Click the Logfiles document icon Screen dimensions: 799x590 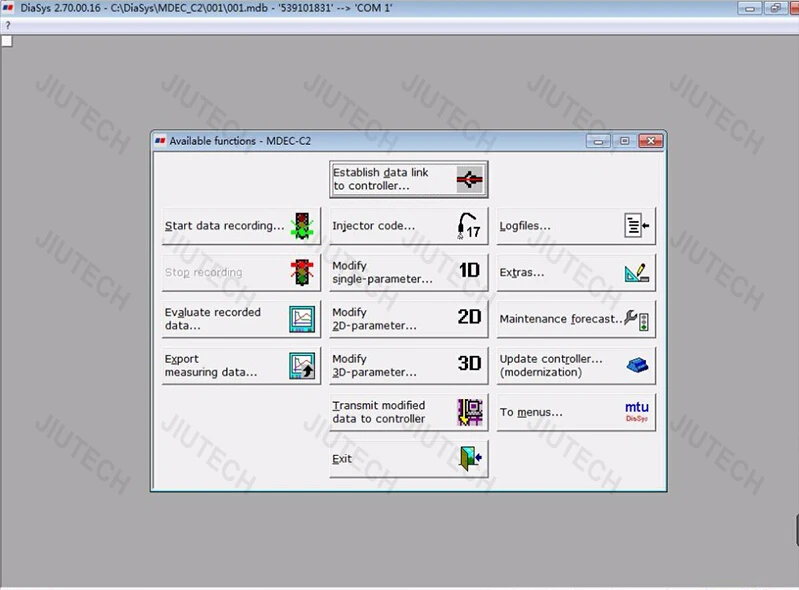pos(637,226)
